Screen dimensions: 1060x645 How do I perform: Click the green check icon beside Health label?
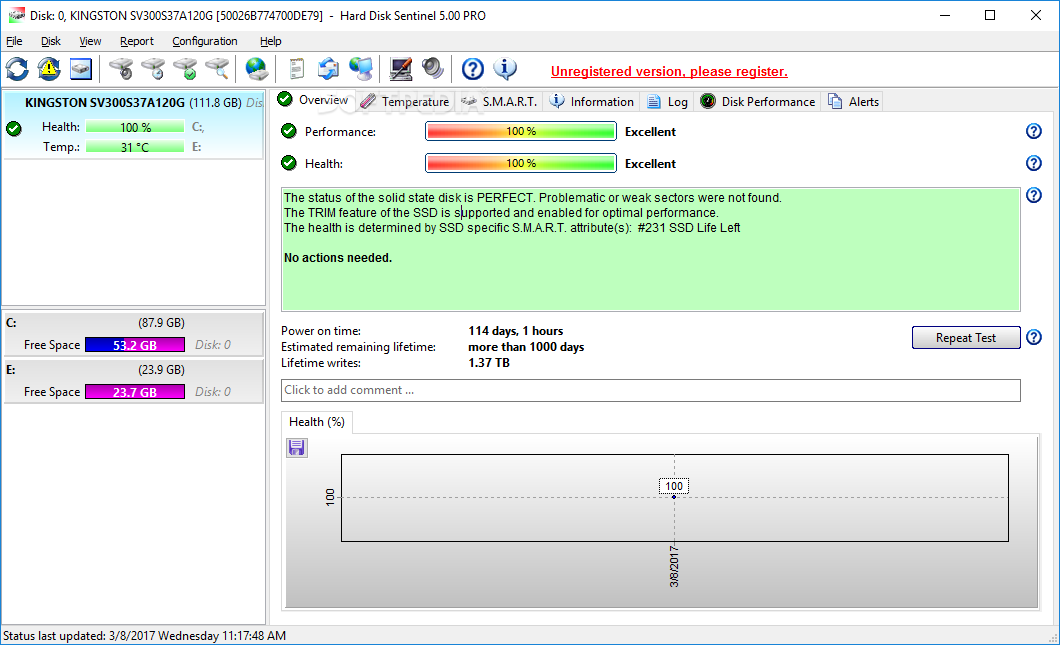coord(289,163)
